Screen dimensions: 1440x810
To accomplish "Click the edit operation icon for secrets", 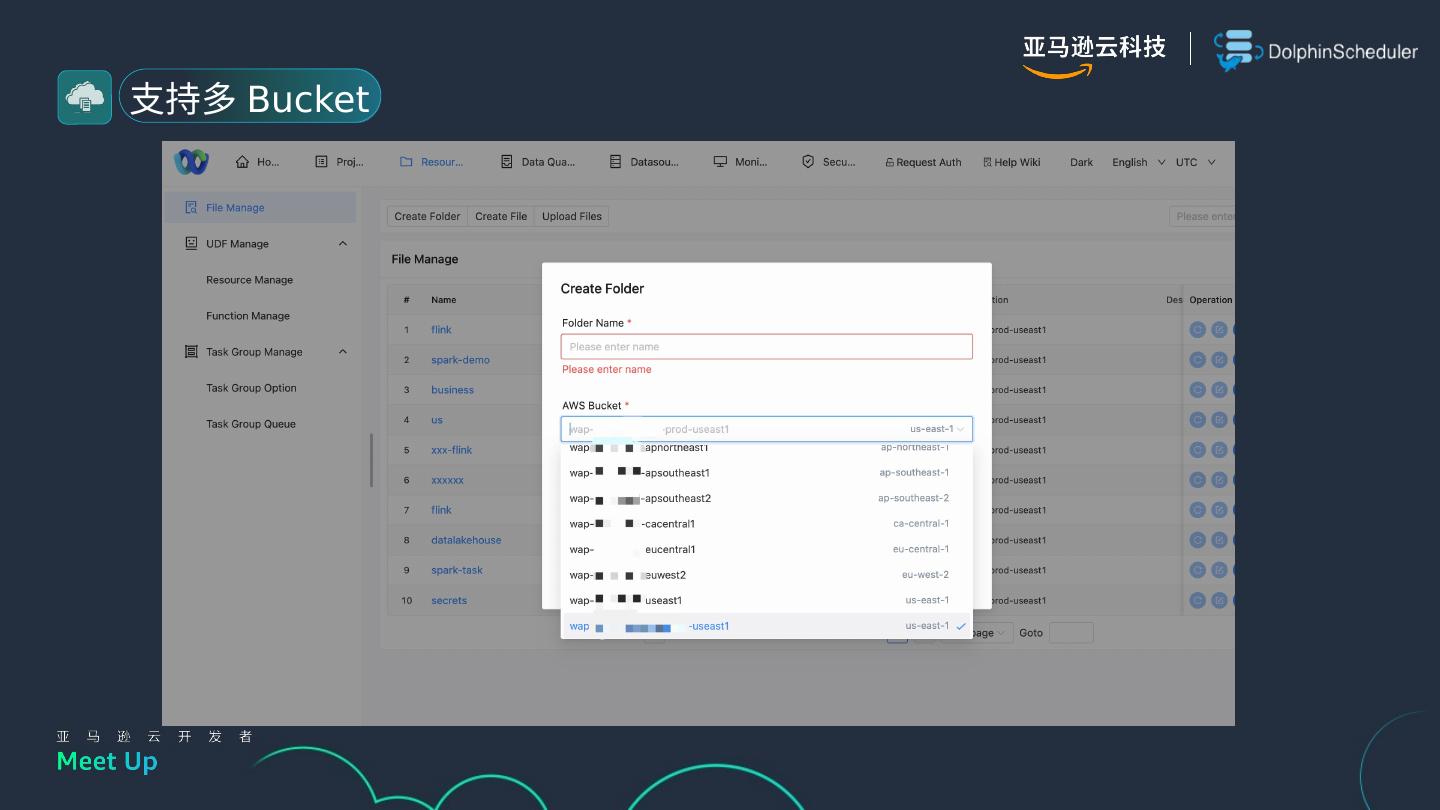I will (1219, 600).
